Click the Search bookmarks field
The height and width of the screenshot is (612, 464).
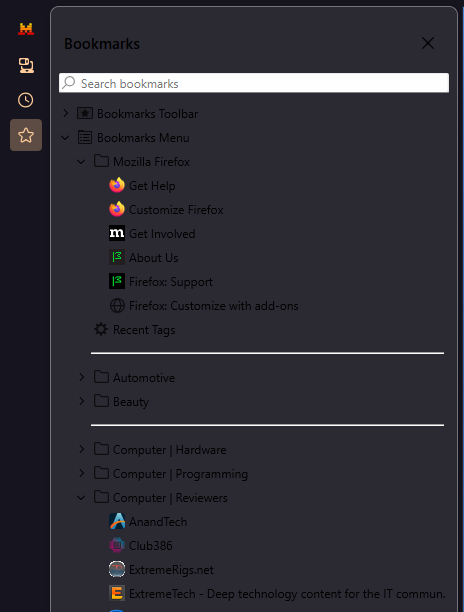(x=254, y=83)
